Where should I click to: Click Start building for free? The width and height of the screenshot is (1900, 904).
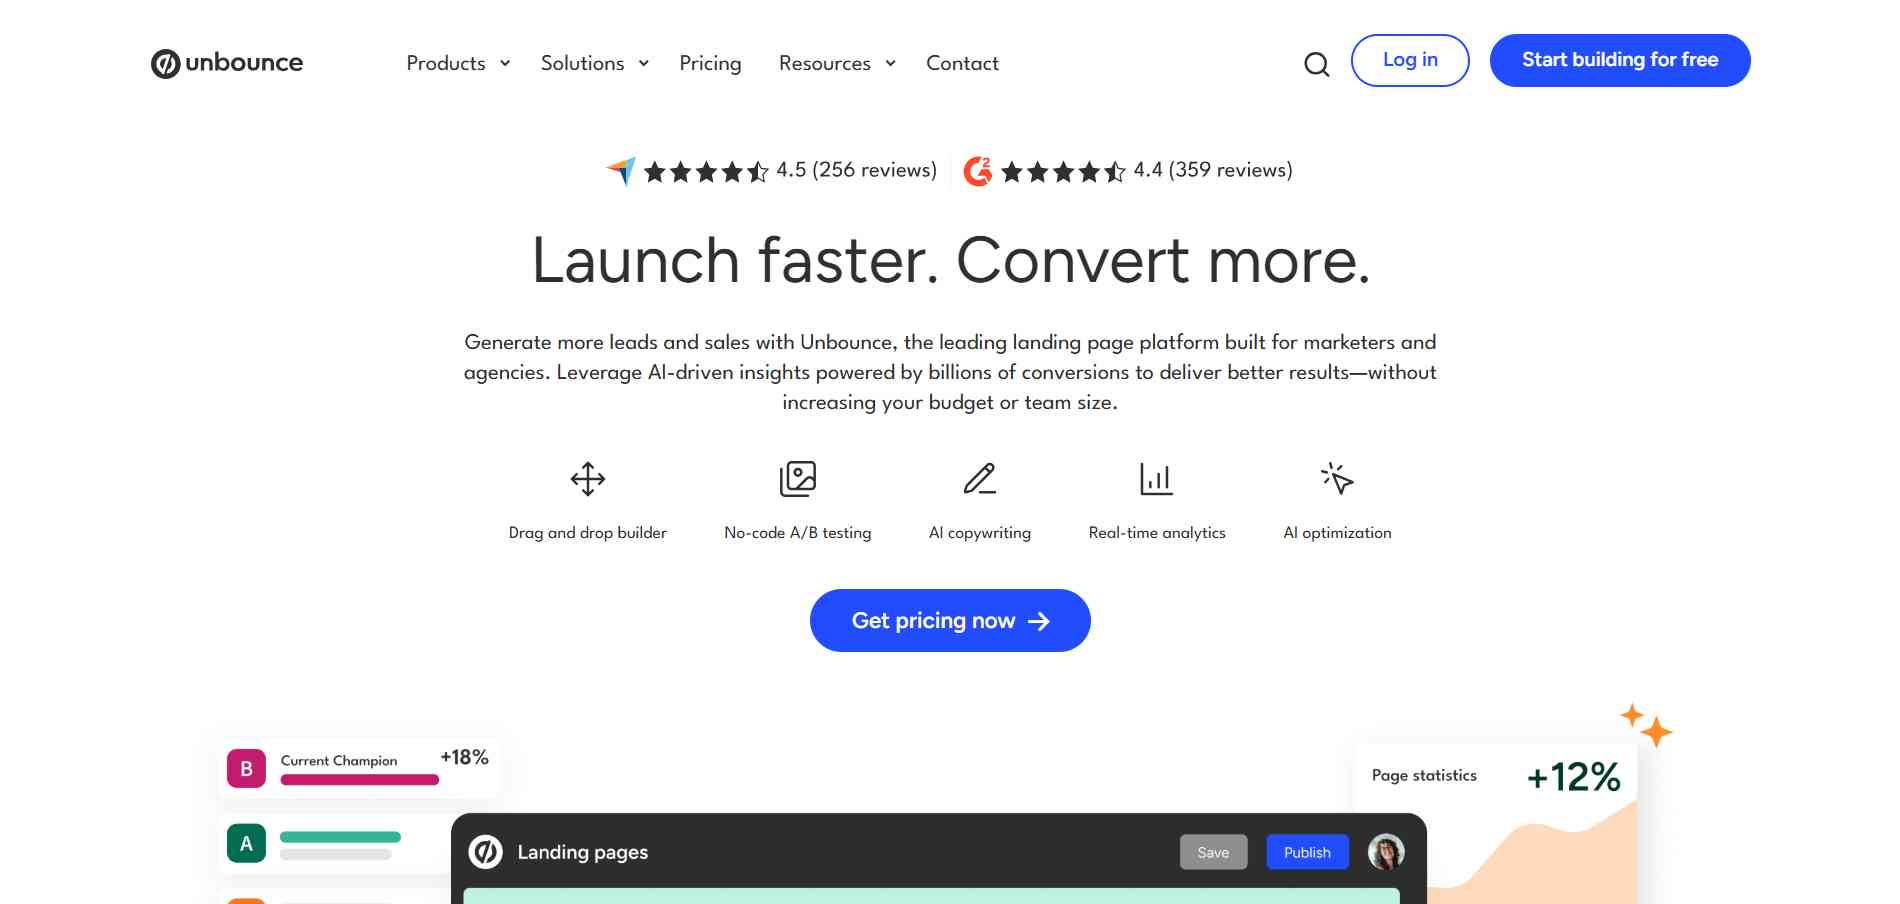(x=1619, y=60)
